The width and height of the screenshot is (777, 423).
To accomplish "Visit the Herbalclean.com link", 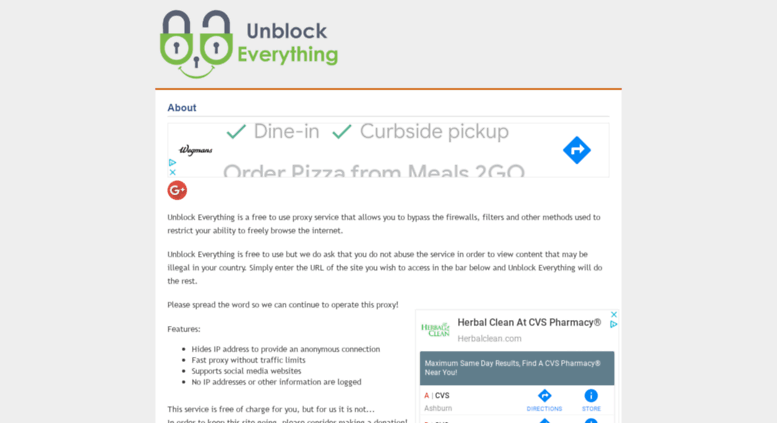I will (489, 339).
